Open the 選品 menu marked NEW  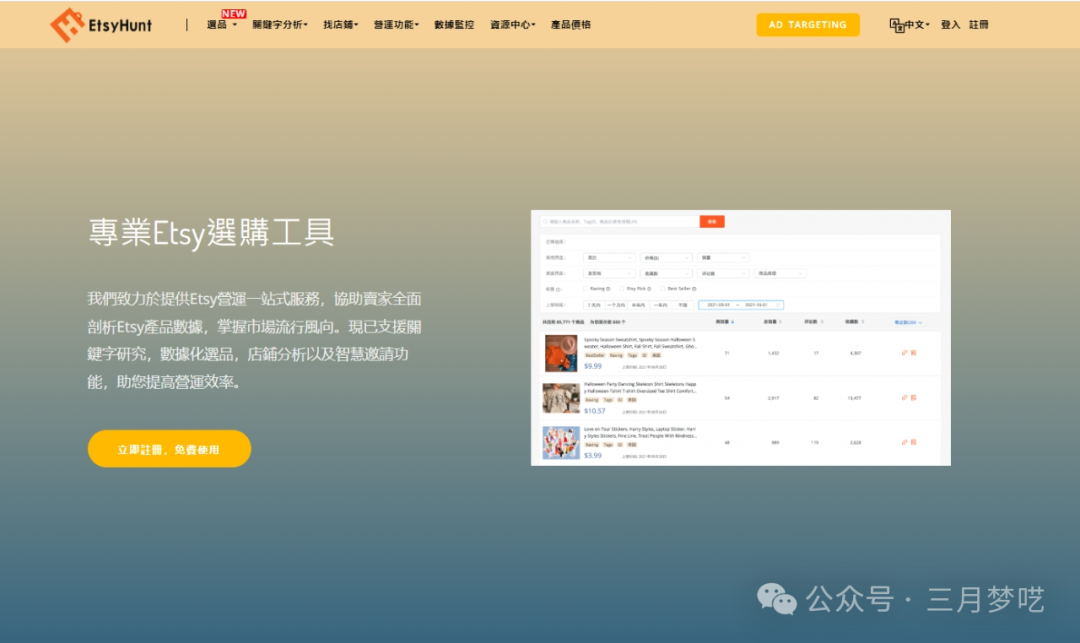point(222,25)
